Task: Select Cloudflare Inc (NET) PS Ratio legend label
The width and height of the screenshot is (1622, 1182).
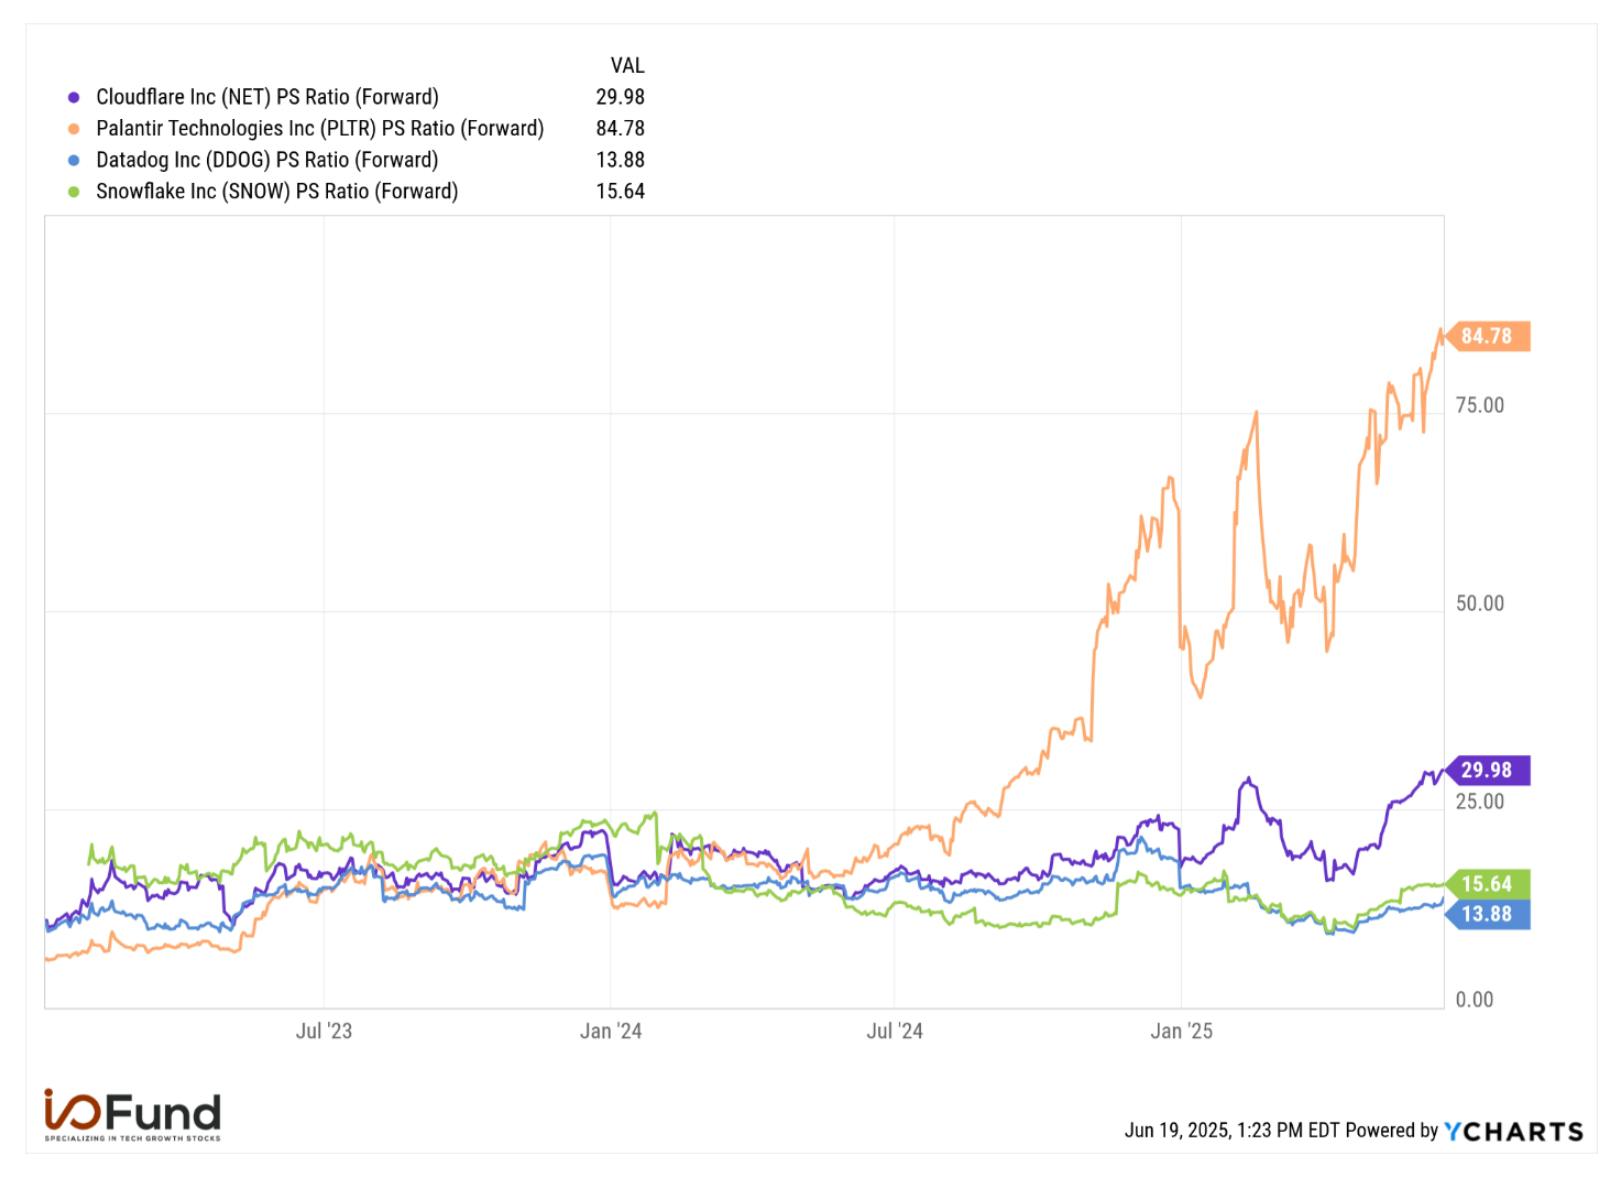Action: (x=267, y=97)
